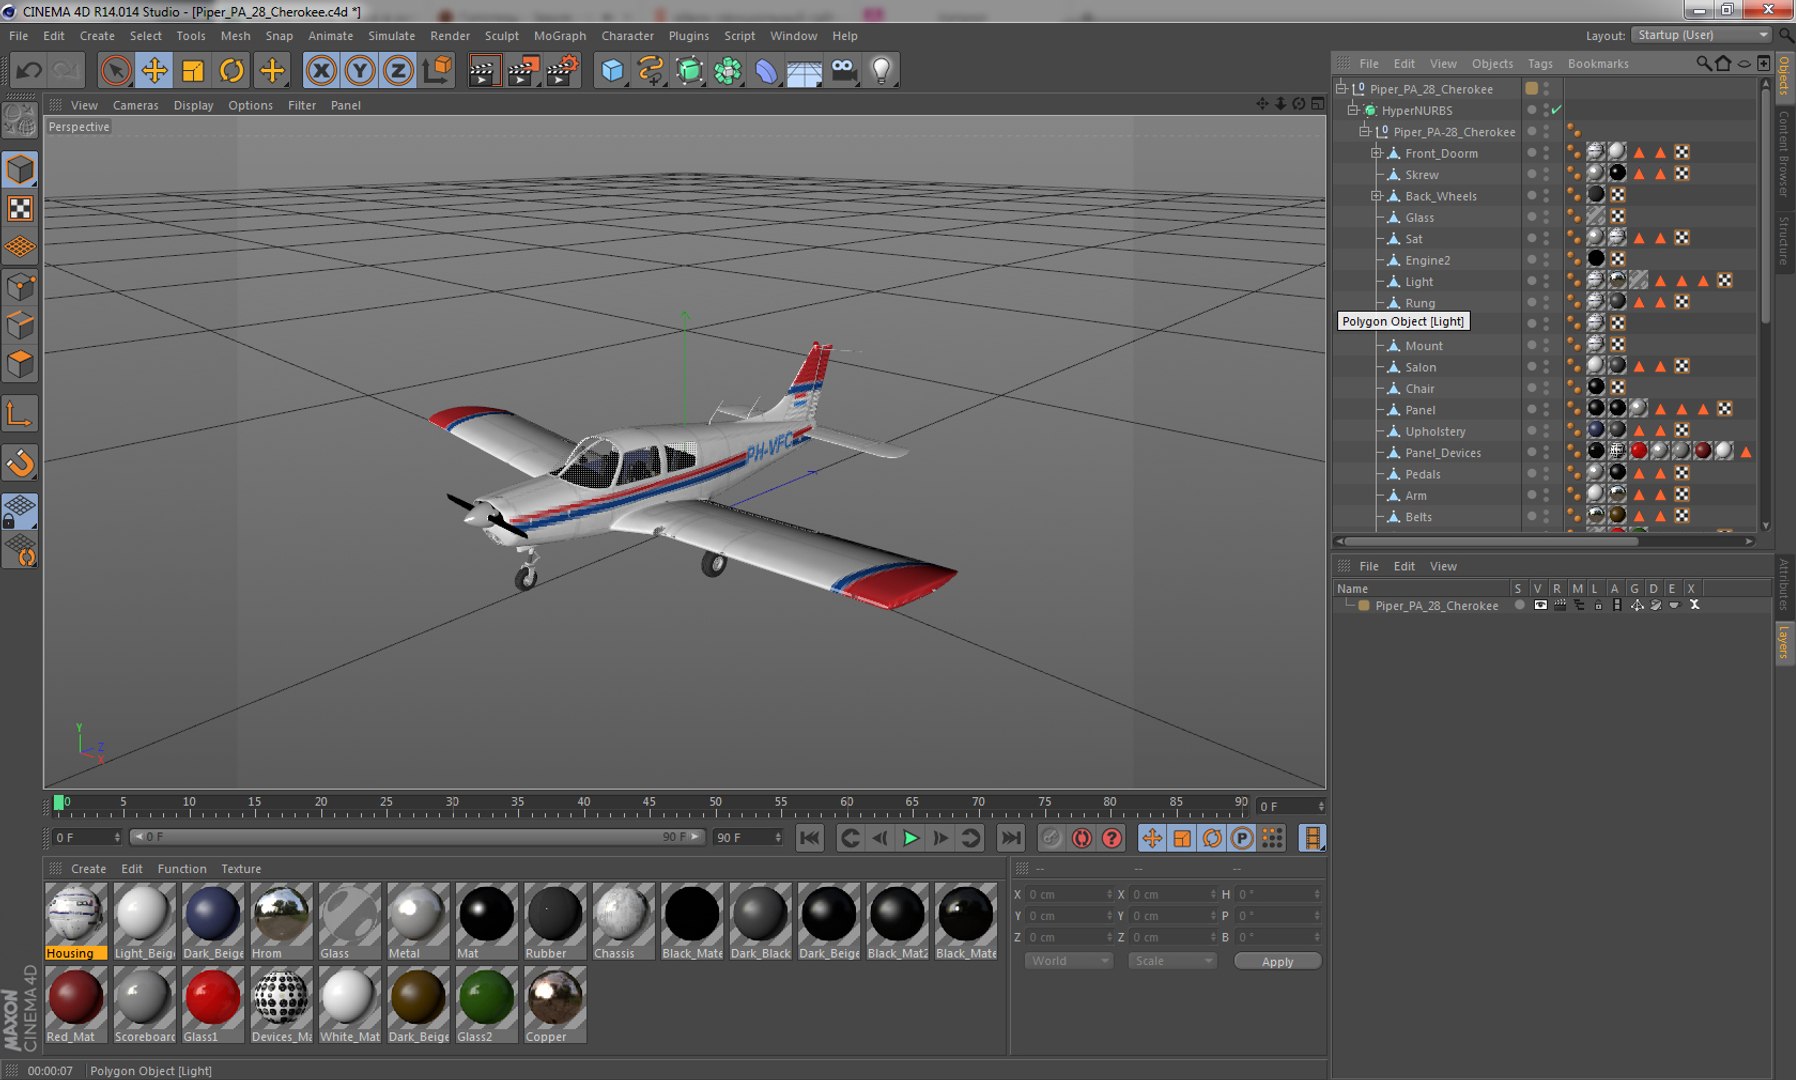
Task: Jump to the end of the animation
Action: click(1011, 838)
